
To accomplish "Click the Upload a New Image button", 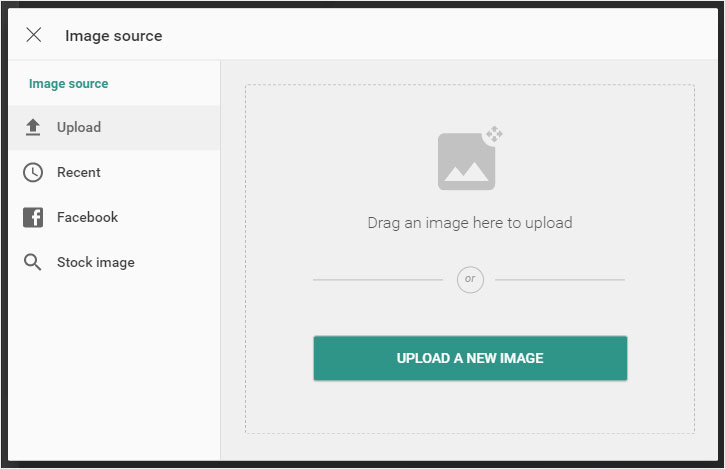I will click(470, 358).
